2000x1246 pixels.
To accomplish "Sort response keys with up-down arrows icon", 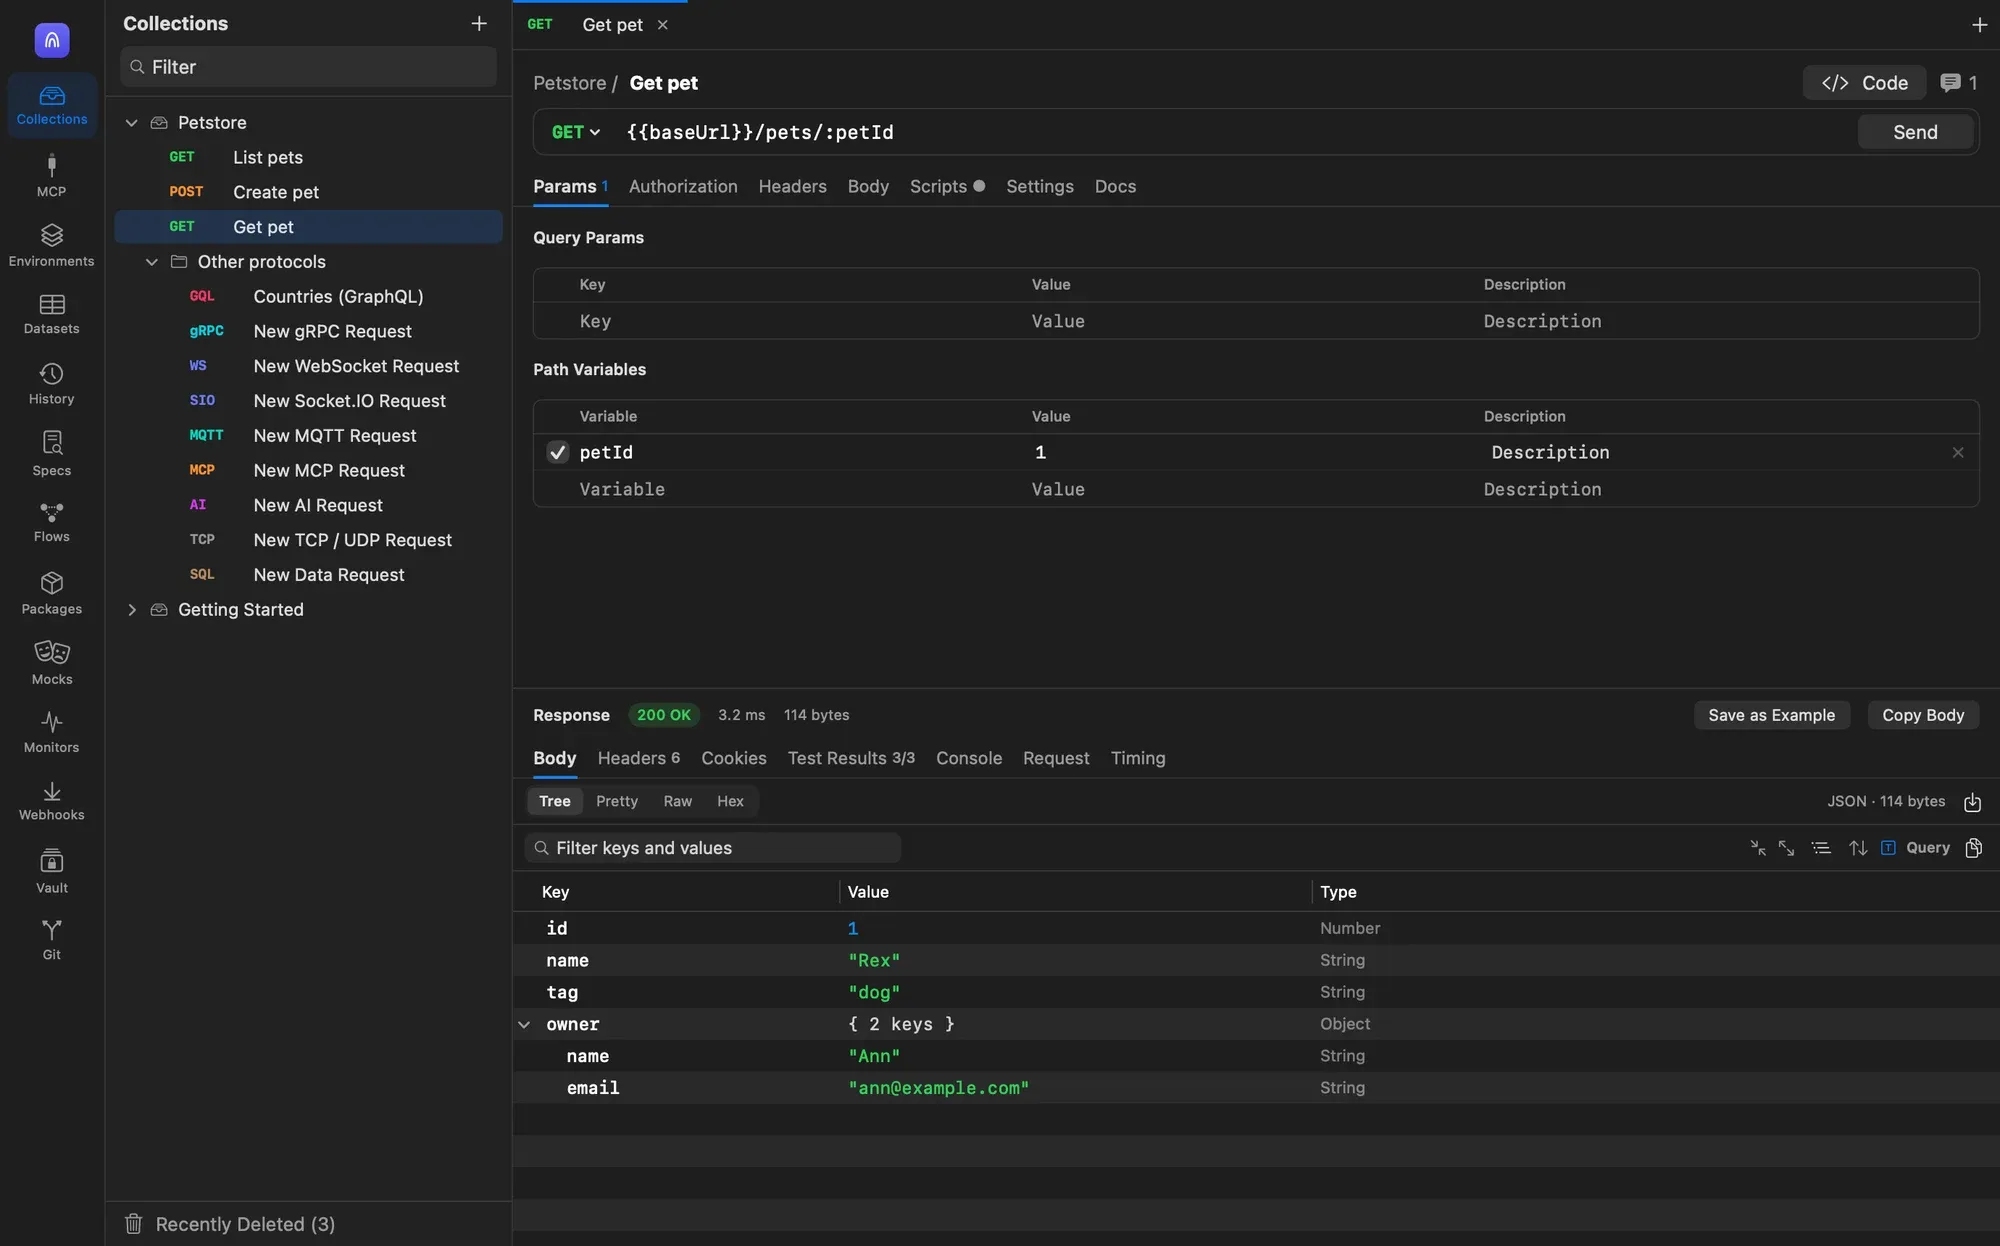I will 1858,848.
